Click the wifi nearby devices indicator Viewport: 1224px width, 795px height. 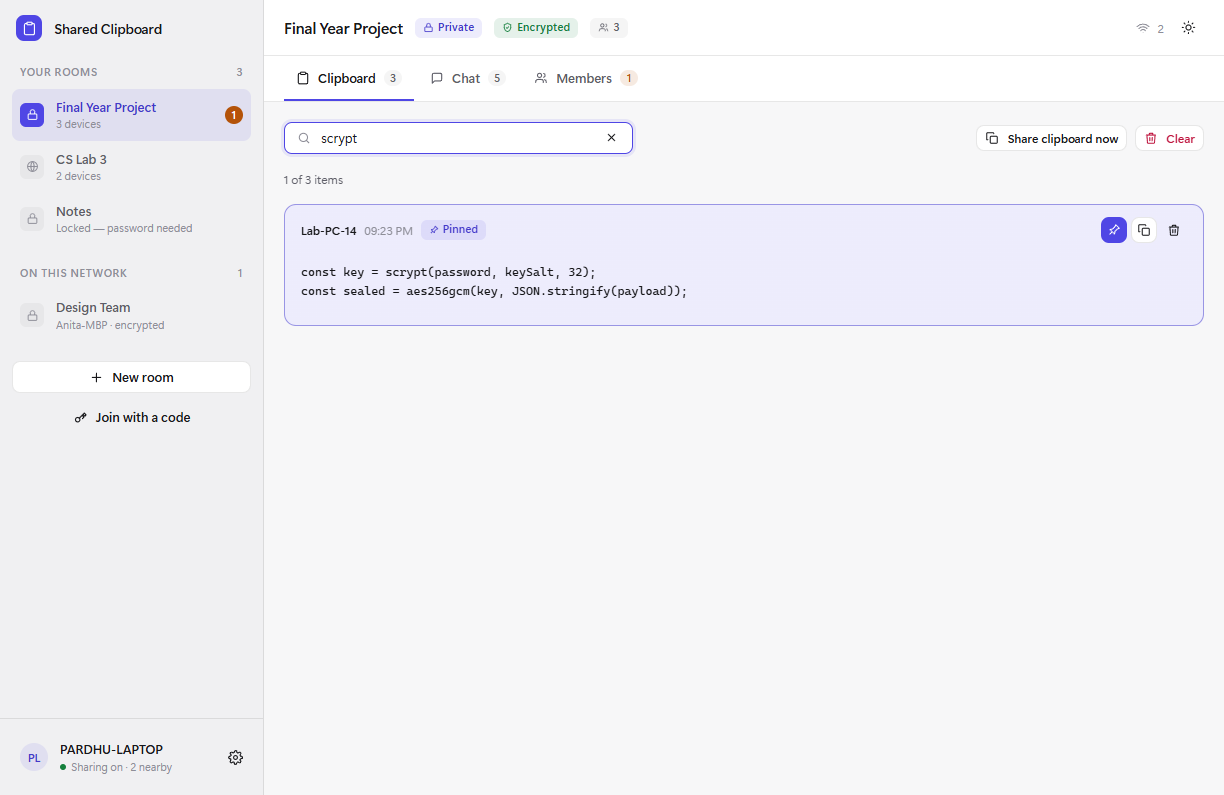(1150, 29)
